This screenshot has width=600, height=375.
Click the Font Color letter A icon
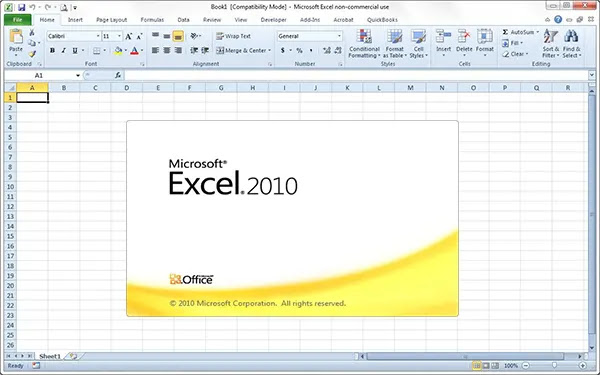(x=134, y=51)
